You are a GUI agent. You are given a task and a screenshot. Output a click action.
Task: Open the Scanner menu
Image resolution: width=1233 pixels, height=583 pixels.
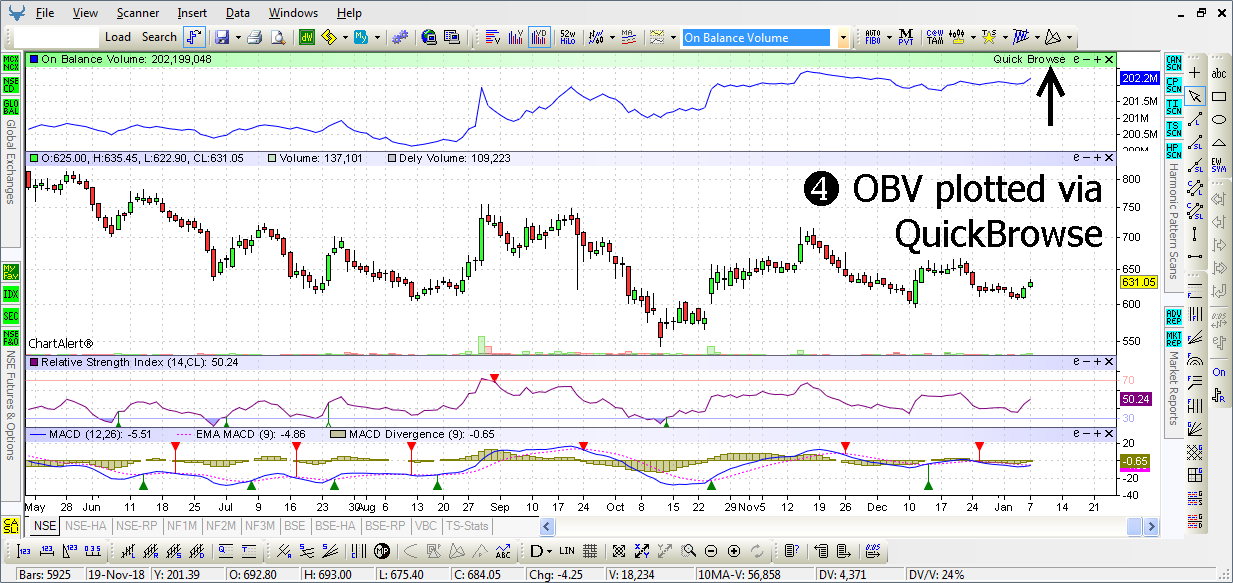[x=137, y=13]
